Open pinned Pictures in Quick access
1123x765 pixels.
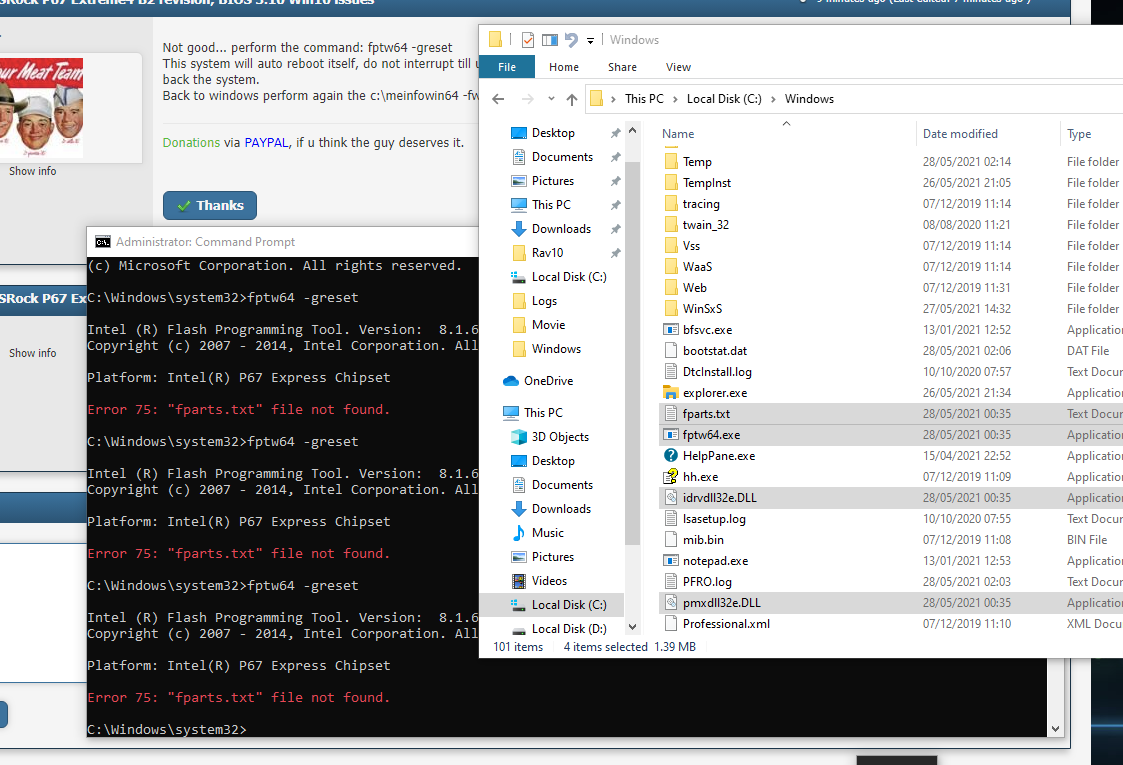pos(552,181)
